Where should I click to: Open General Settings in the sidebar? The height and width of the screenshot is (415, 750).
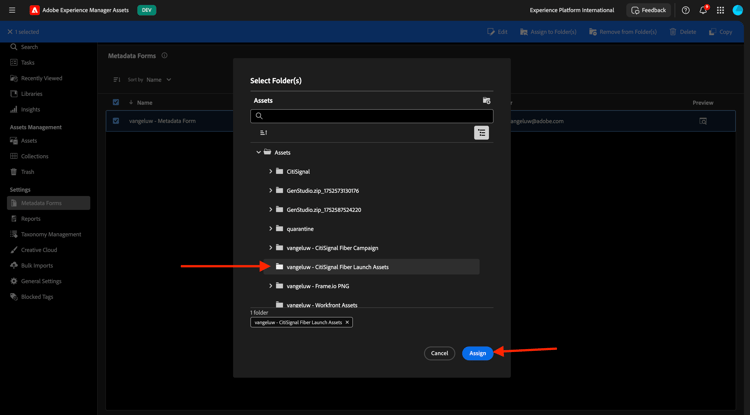(36, 281)
